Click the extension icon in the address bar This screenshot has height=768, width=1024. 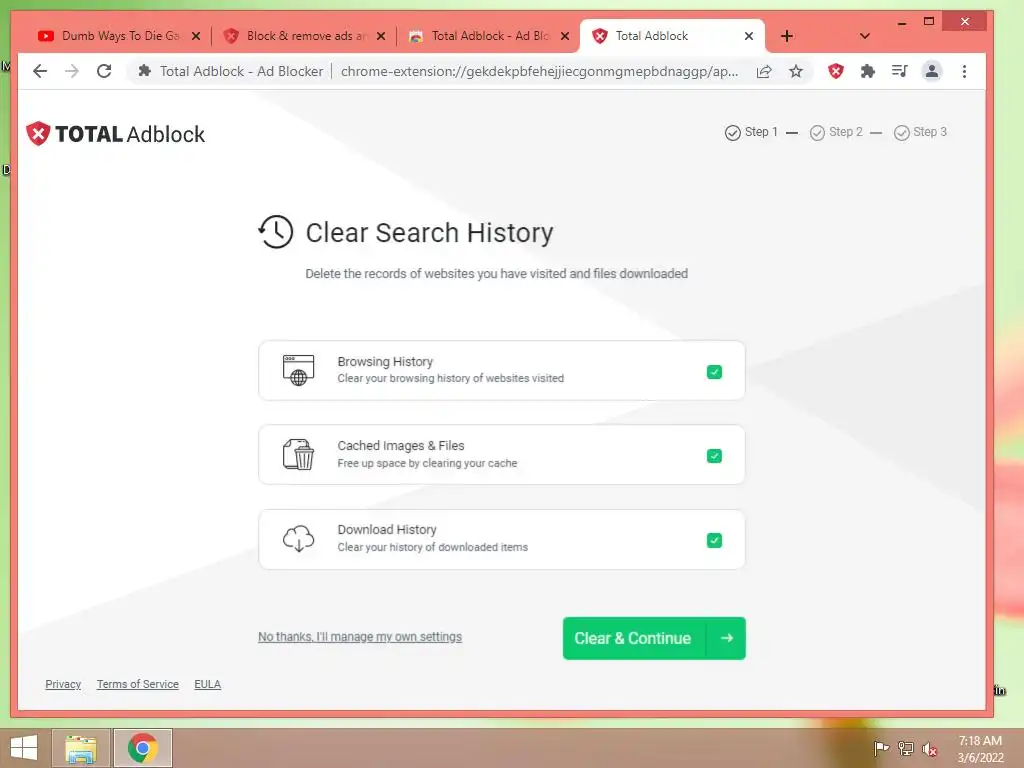click(144, 71)
